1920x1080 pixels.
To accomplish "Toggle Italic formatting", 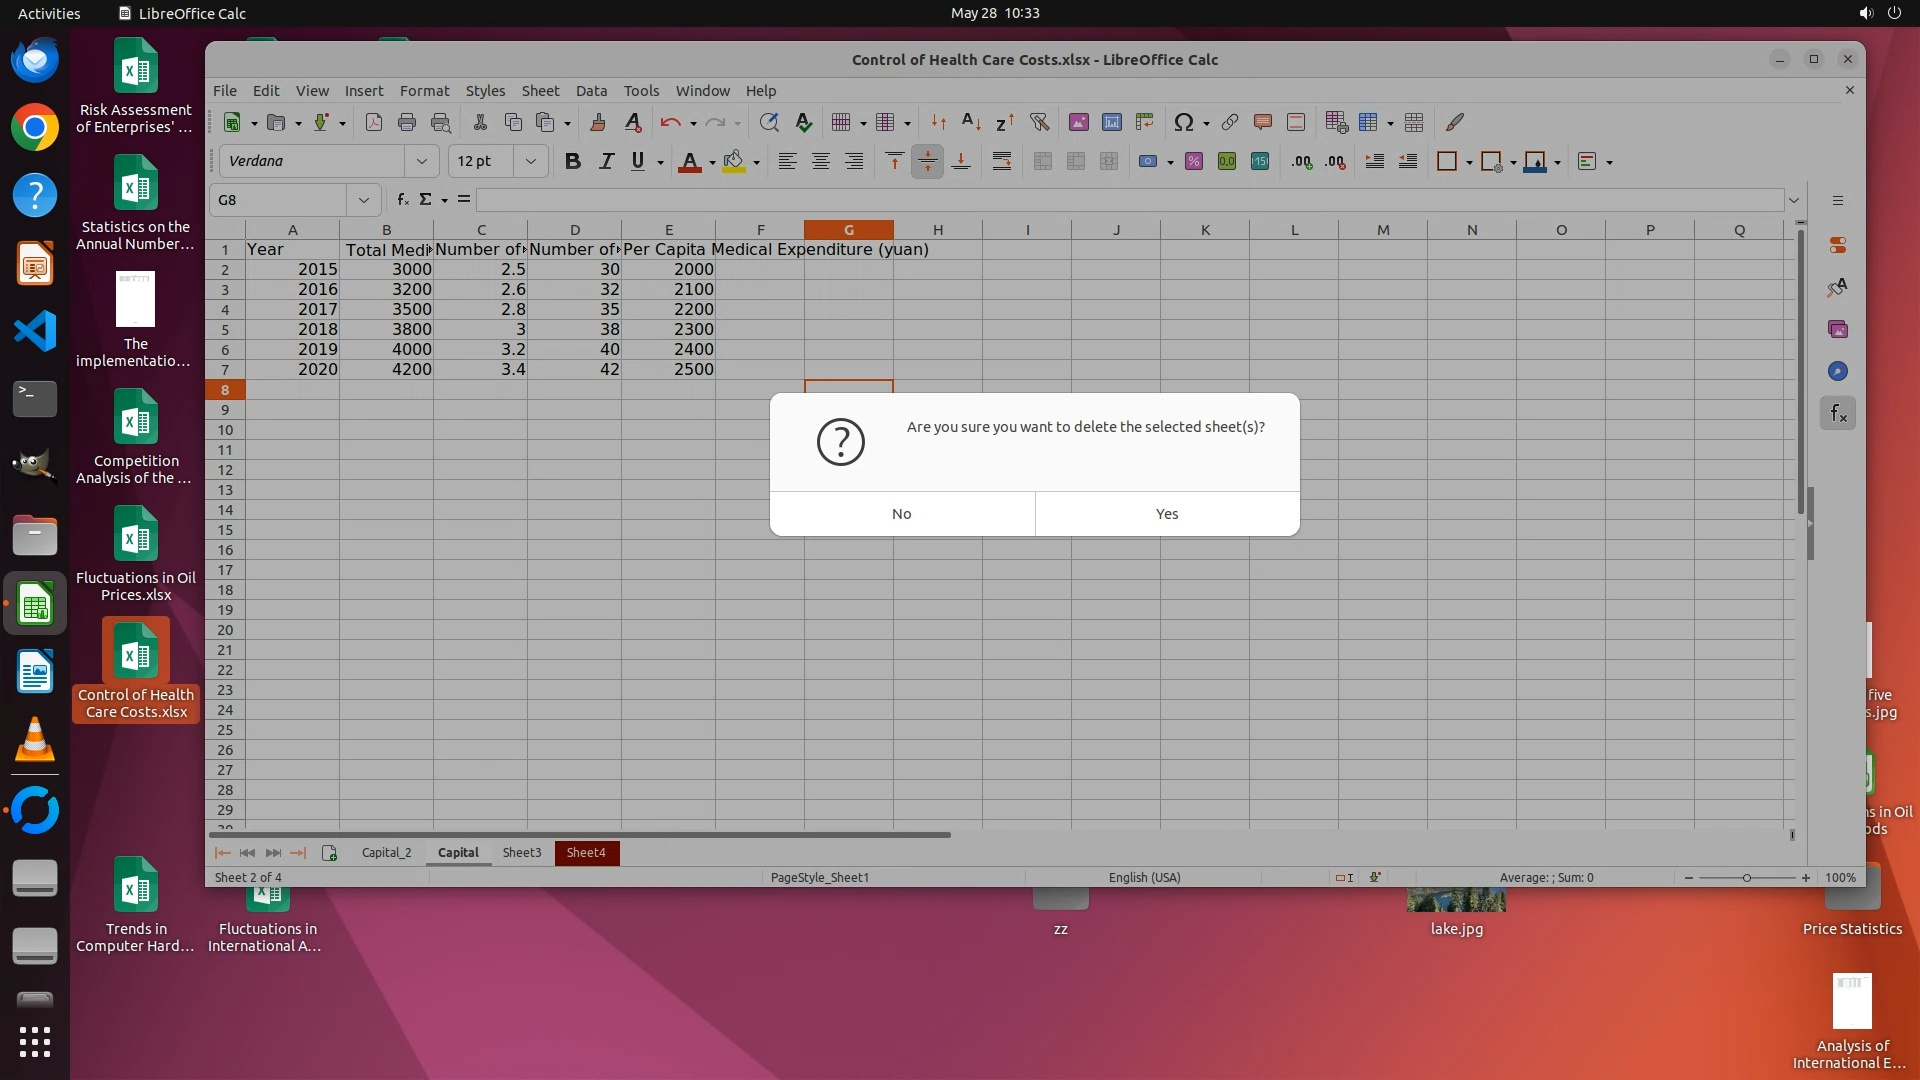I will pos(605,161).
